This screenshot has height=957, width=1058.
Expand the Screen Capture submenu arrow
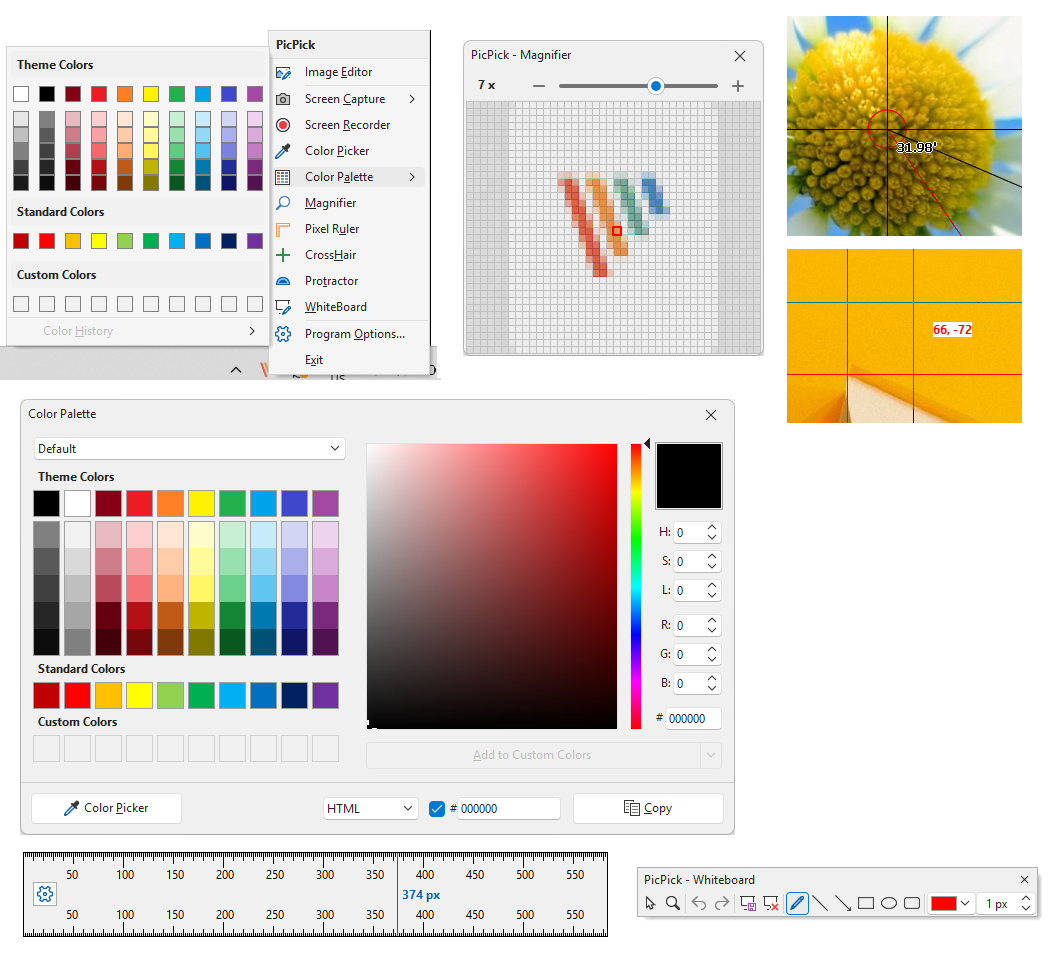[x=412, y=99]
